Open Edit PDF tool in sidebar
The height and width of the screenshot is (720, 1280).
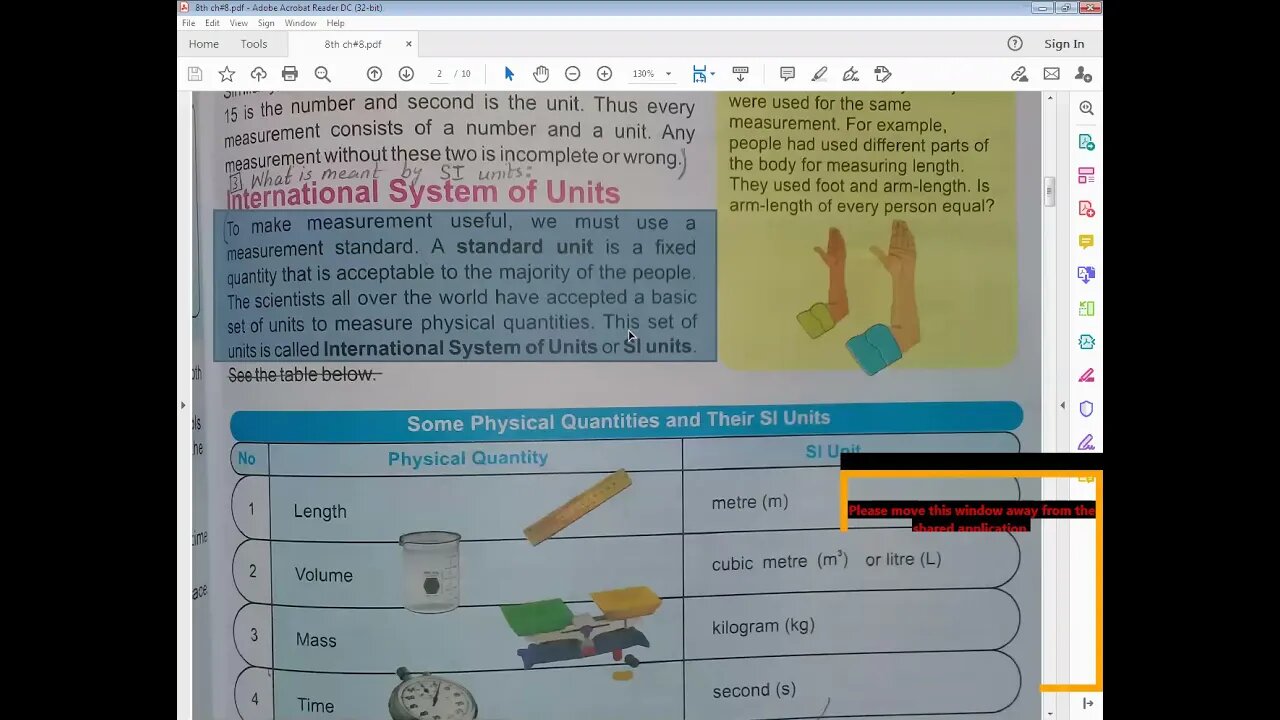[x=1086, y=175]
